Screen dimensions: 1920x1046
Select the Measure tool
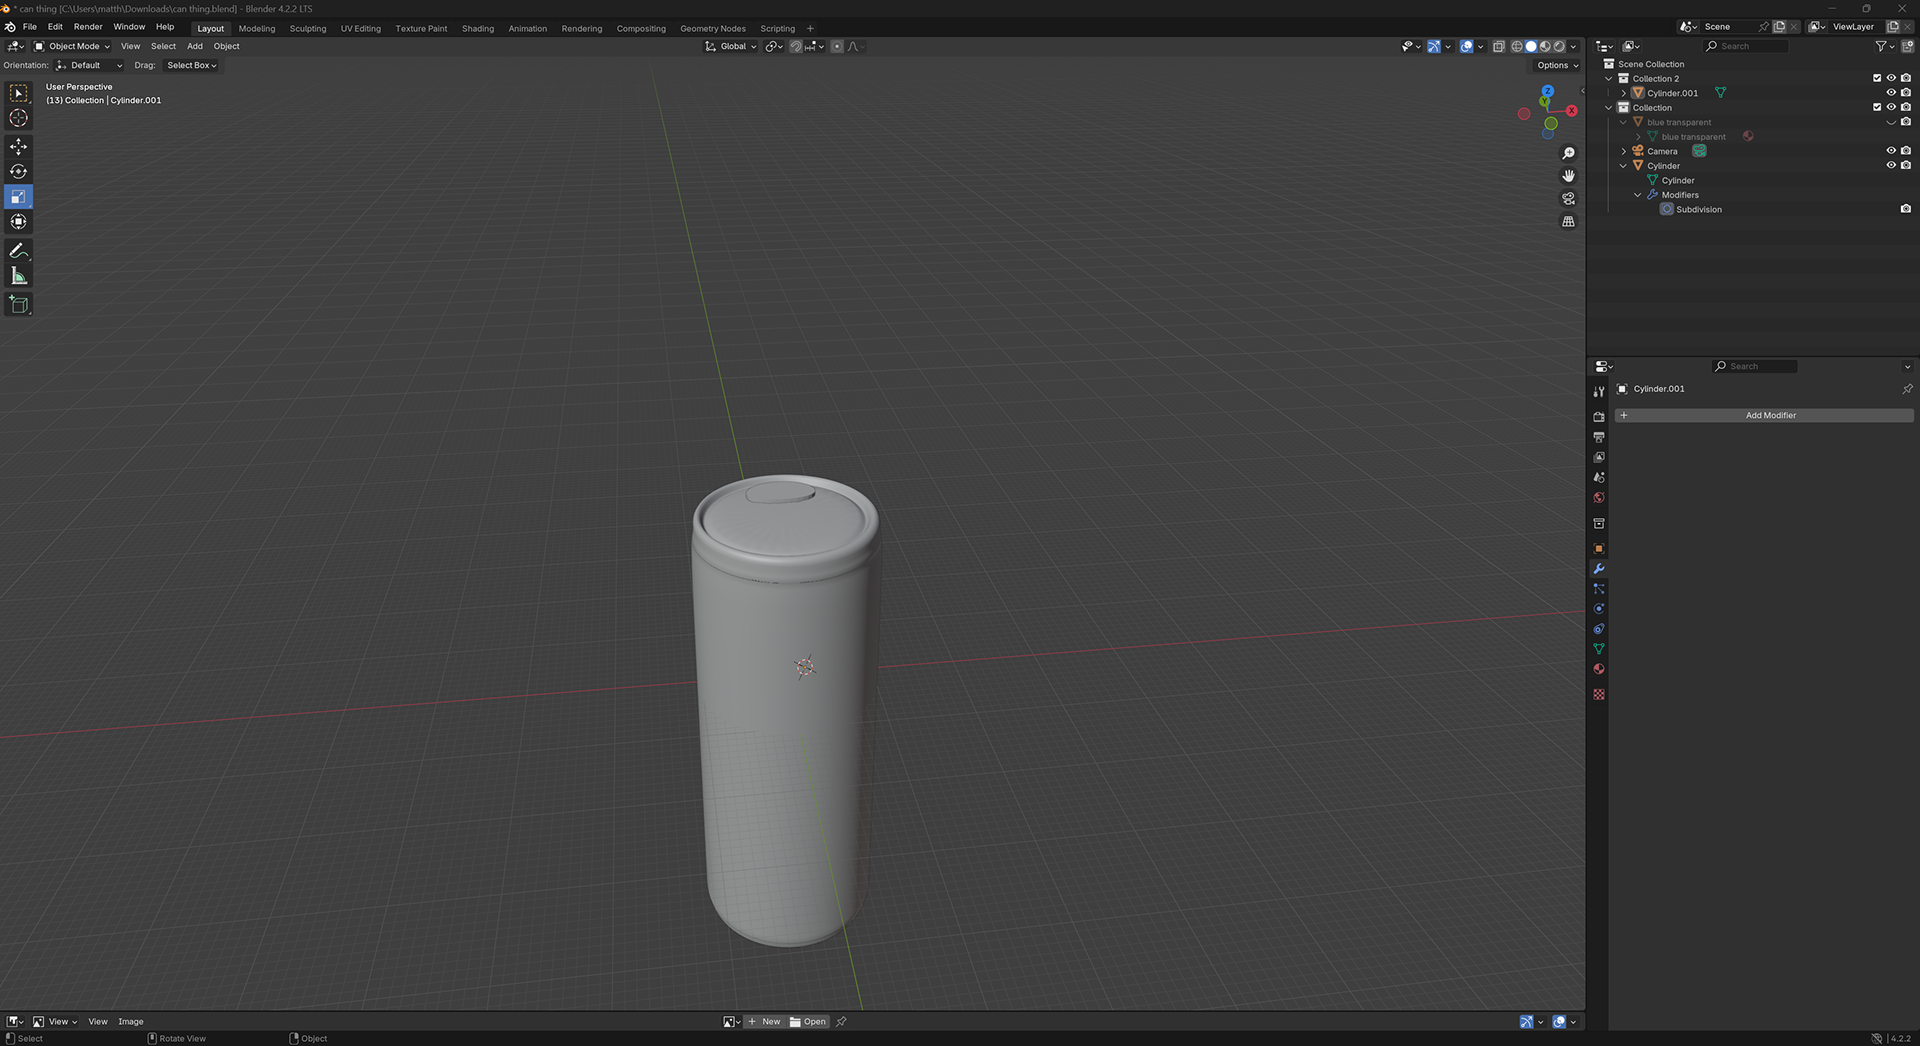(x=18, y=276)
